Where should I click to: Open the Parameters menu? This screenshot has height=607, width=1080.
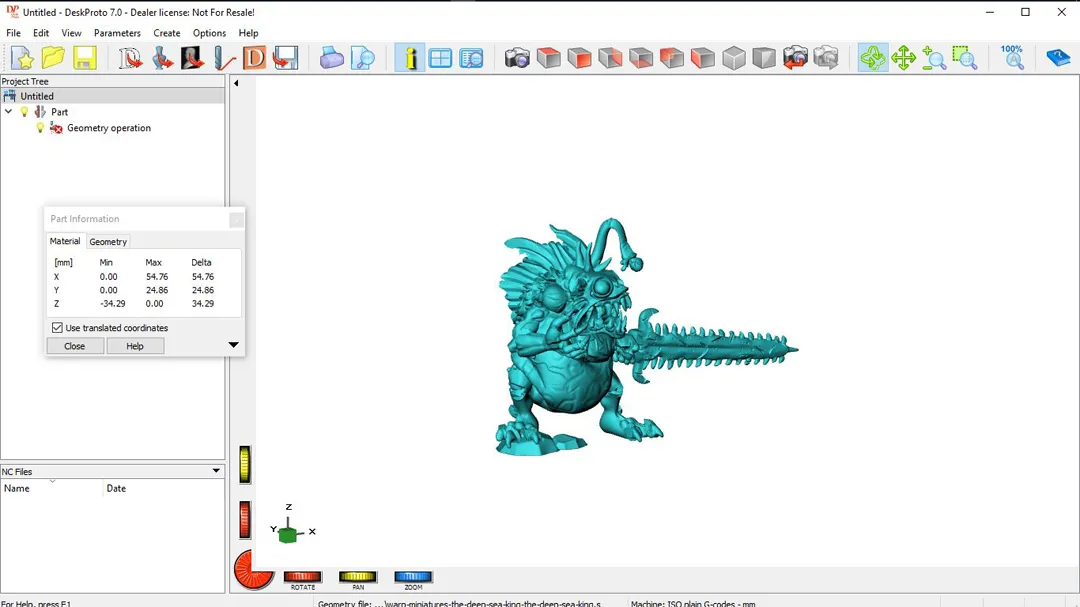pyautogui.click(x=117, y=33)
